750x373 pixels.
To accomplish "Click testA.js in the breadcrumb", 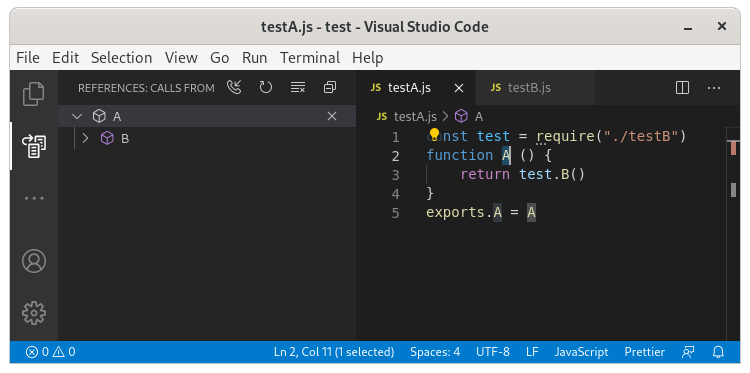I will coord(415,117).
